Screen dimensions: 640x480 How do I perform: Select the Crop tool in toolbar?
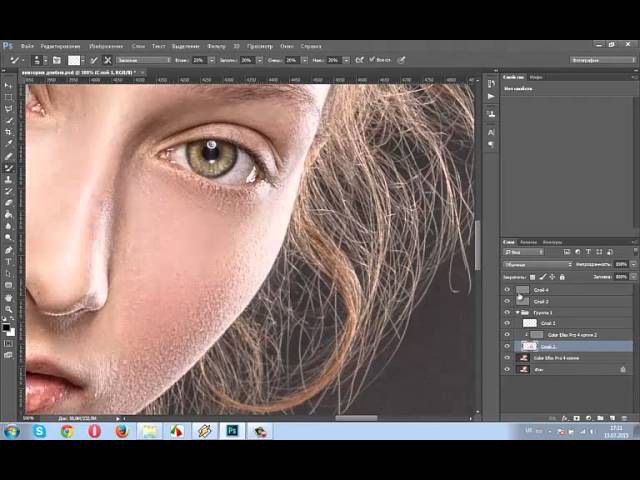(x=9, y=132)
